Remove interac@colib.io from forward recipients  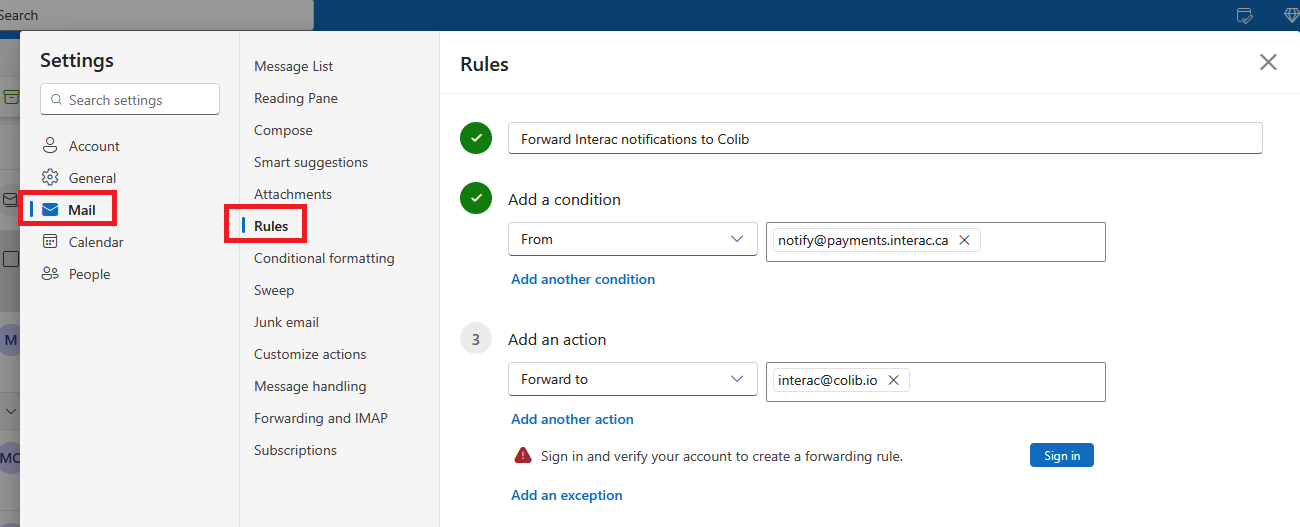point(893,380)
